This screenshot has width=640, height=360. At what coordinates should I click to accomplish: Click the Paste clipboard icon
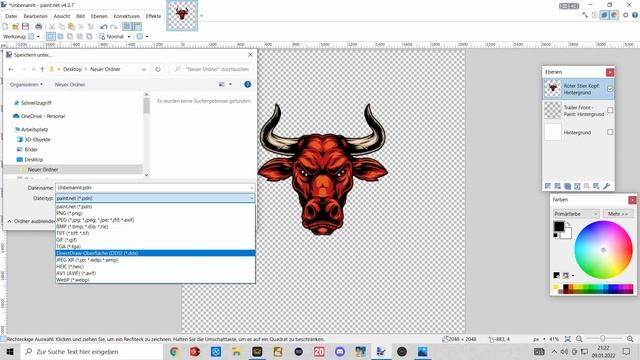[71, 27]
